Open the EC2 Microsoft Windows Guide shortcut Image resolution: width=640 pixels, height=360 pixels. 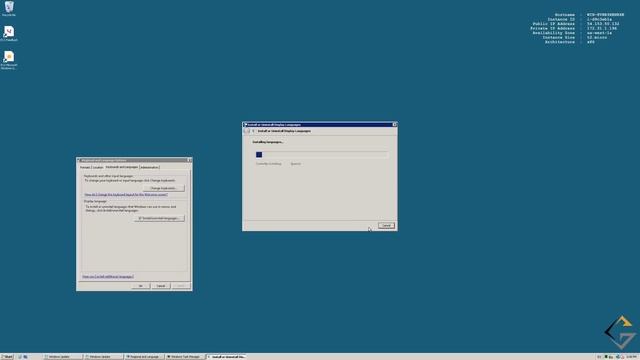9,60
